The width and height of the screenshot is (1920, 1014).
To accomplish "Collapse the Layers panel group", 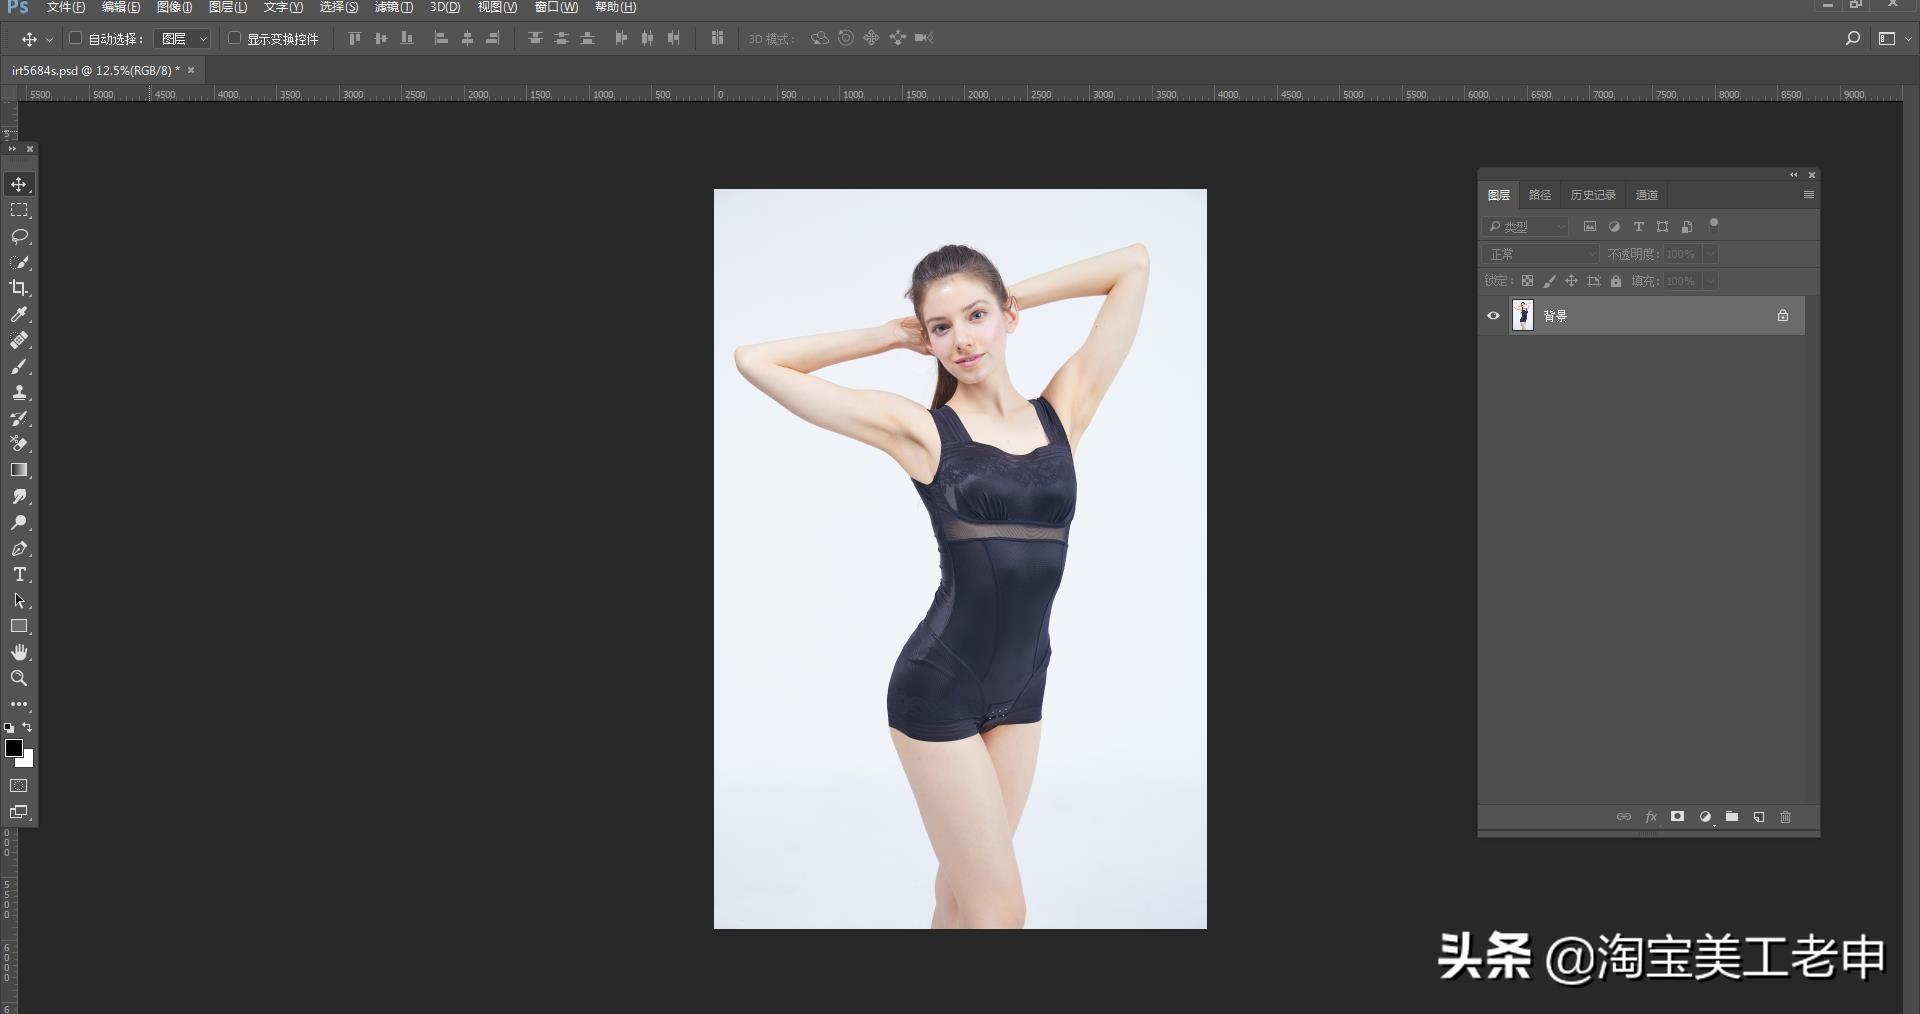I will (1794, 175).
